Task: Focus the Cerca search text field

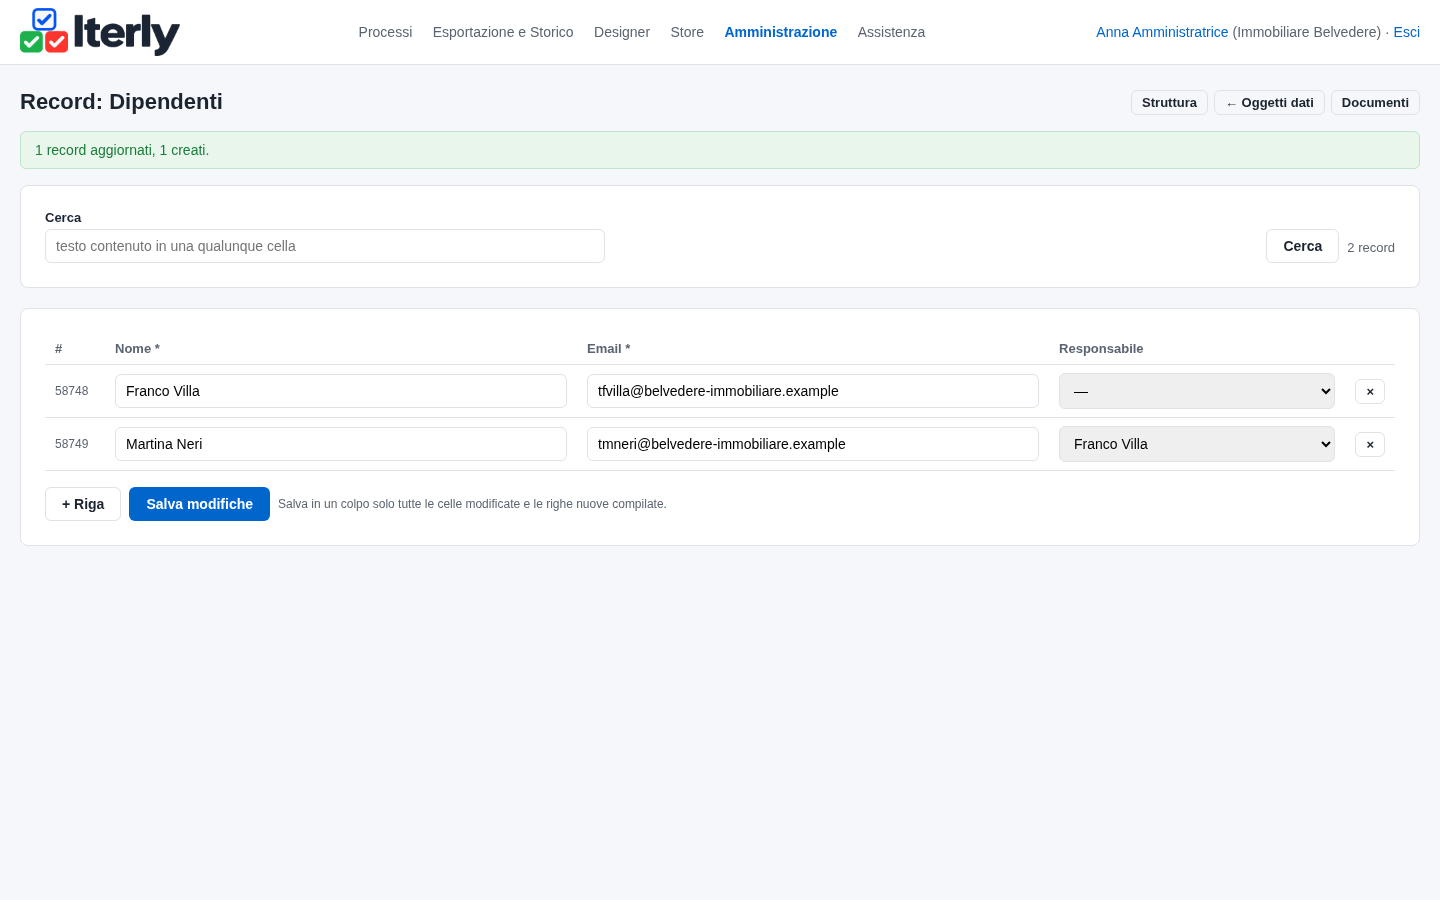Action: click(x=325, y=246)
